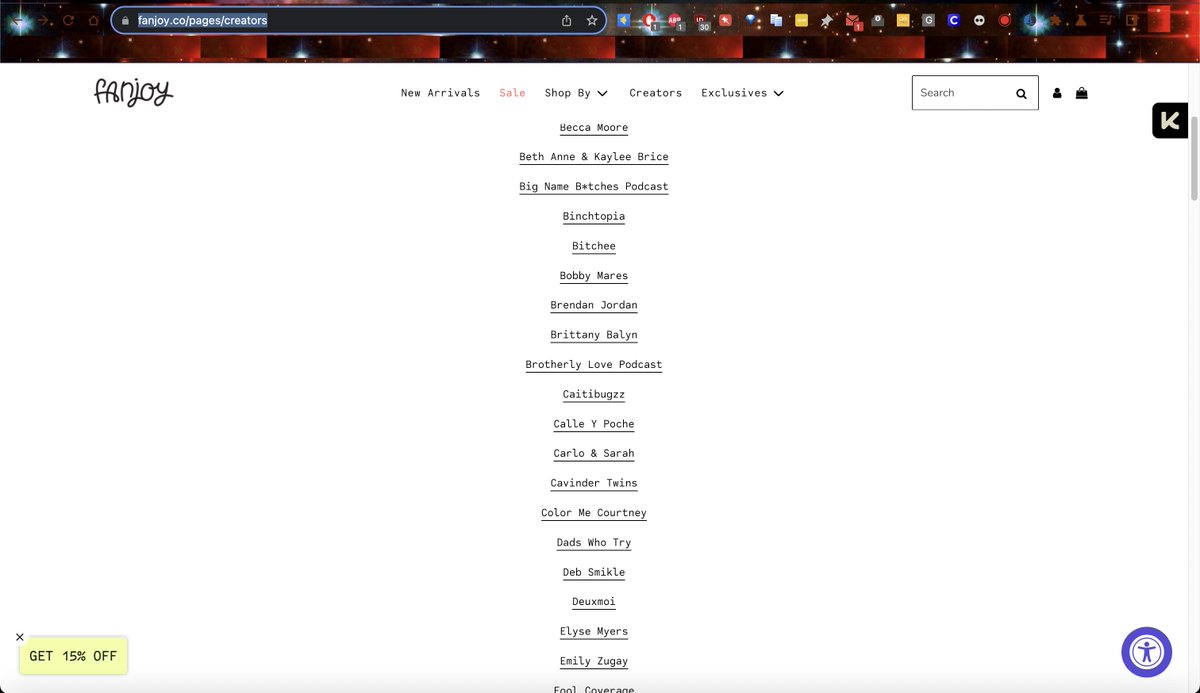Click the mail envelope extension icon
1200x693 pixels.
[x=853, y=20]
